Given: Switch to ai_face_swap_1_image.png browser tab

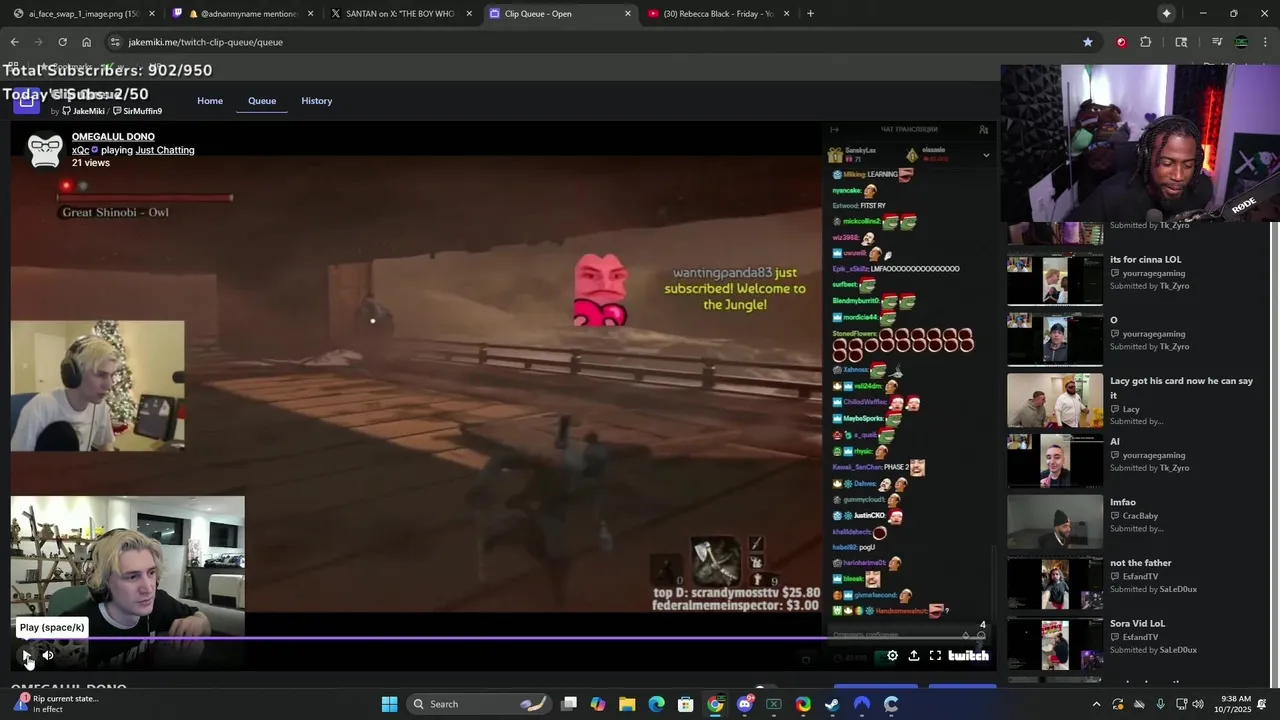Looking at the screenshot, I should pos(82,14).
